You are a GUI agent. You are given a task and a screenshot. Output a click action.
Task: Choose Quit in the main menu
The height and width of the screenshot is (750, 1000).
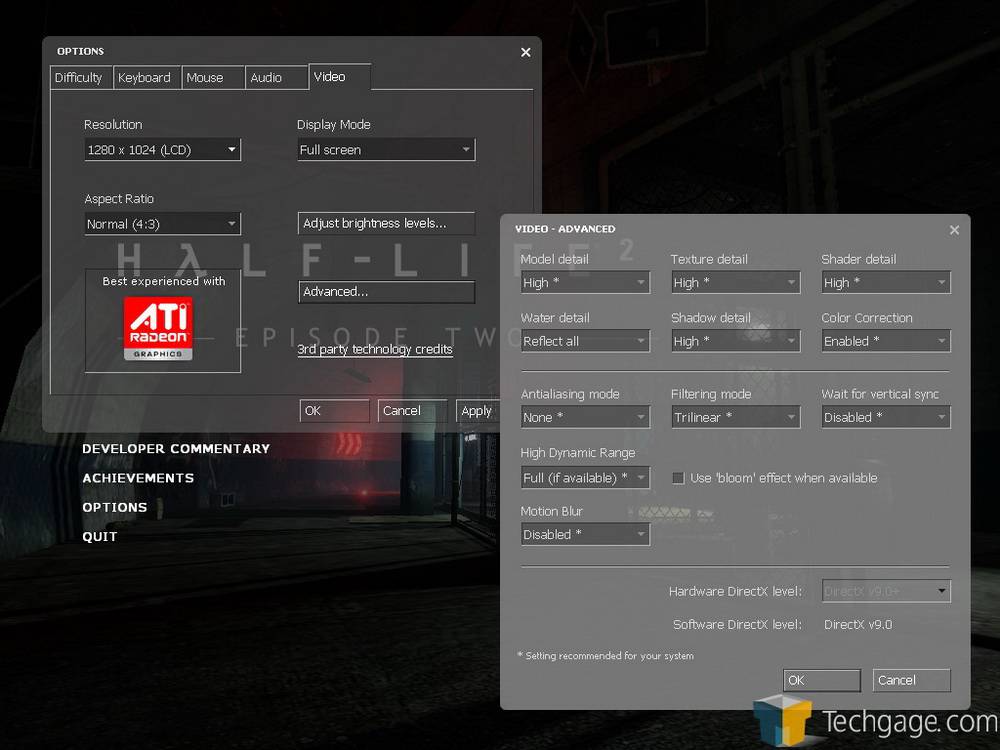pyautogui.click(x=99, y=537)
